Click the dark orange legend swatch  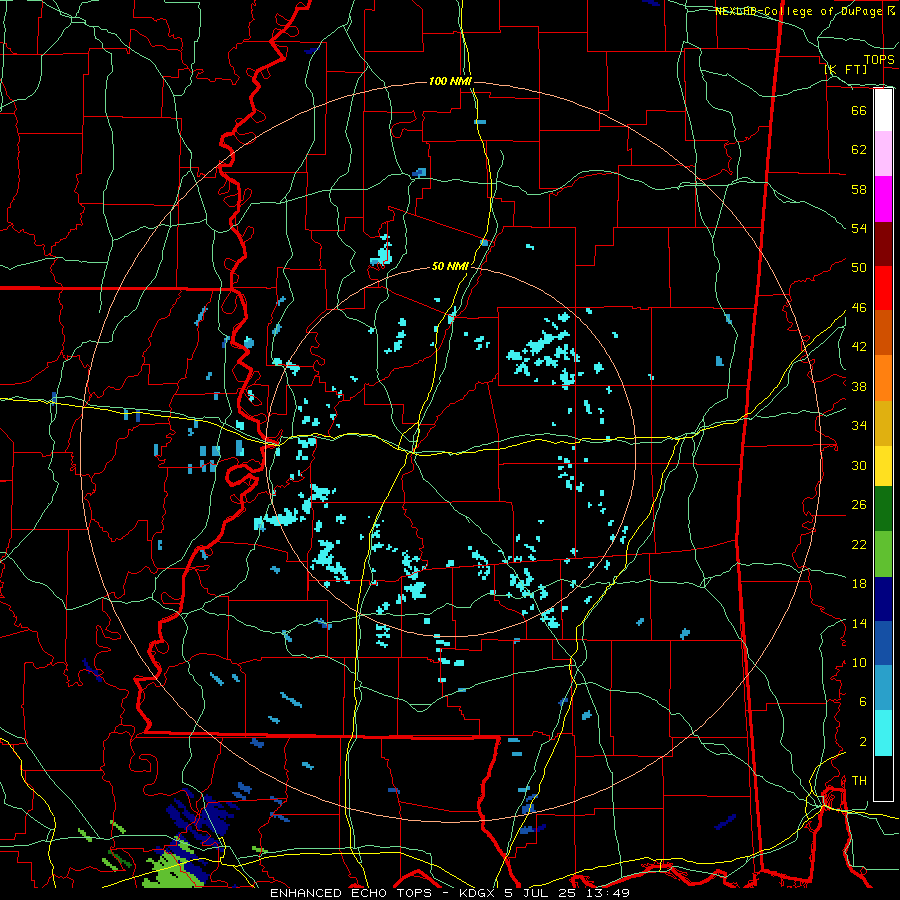click(883, 332)
